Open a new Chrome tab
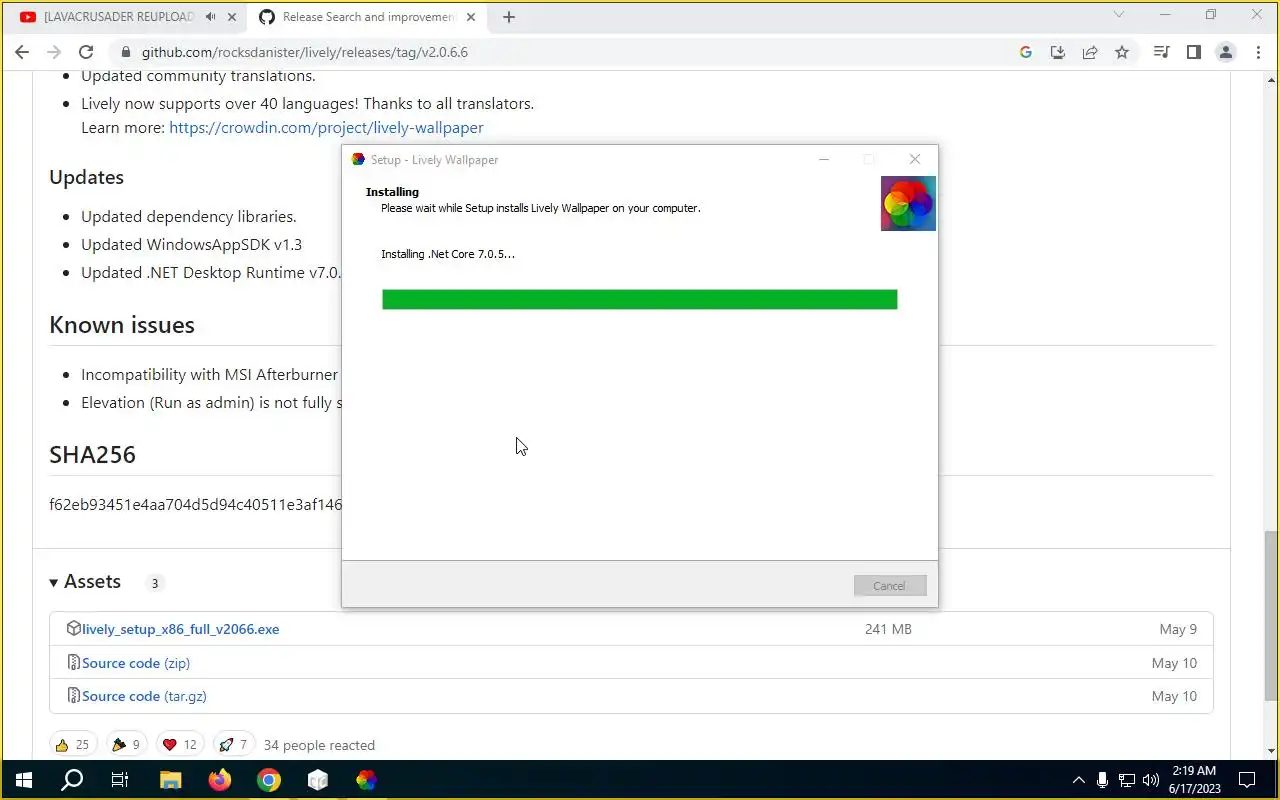 pos(509,17)
